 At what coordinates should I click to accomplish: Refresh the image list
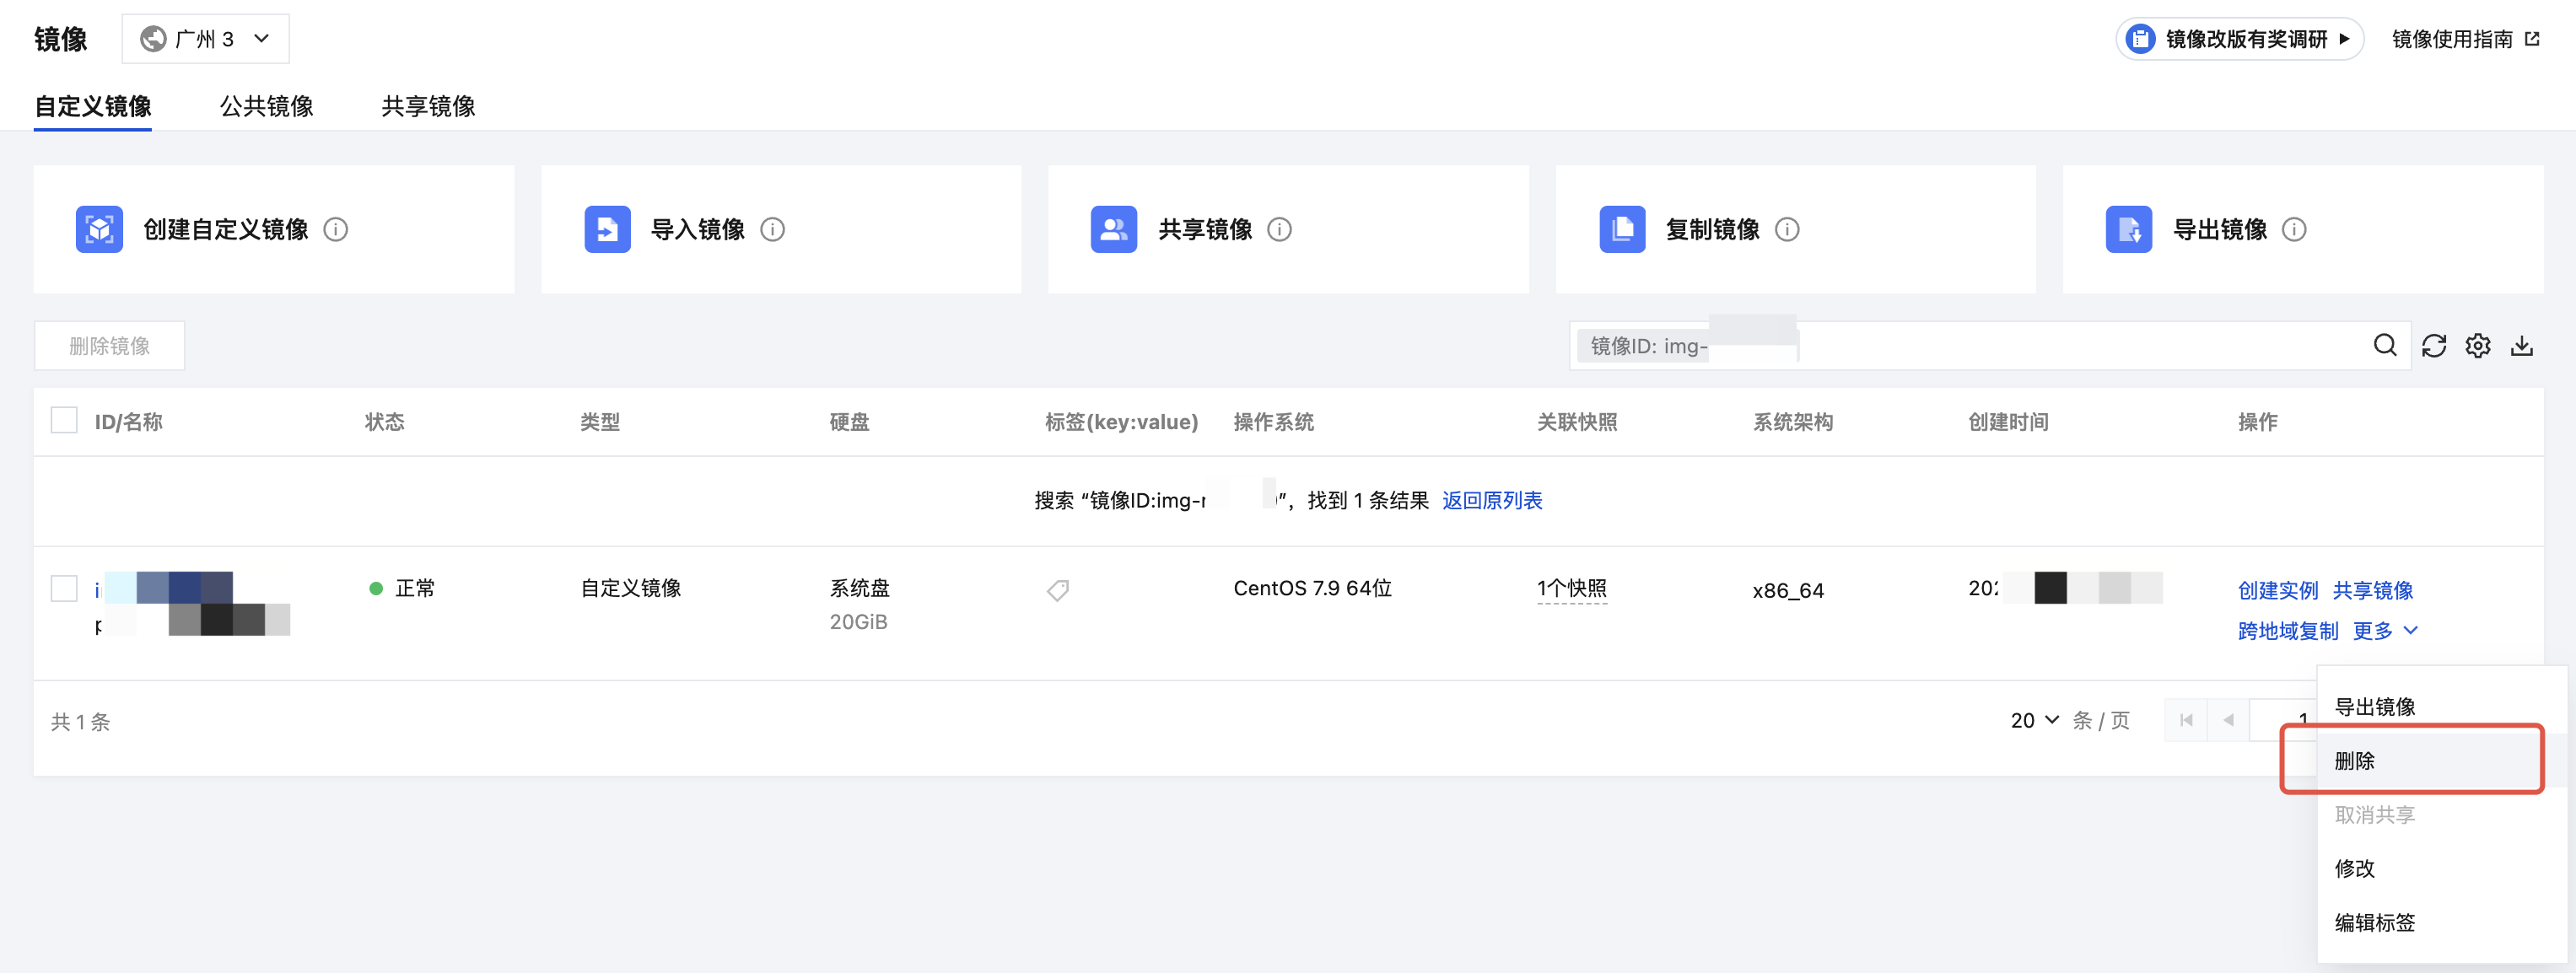tap(2433, 345)
